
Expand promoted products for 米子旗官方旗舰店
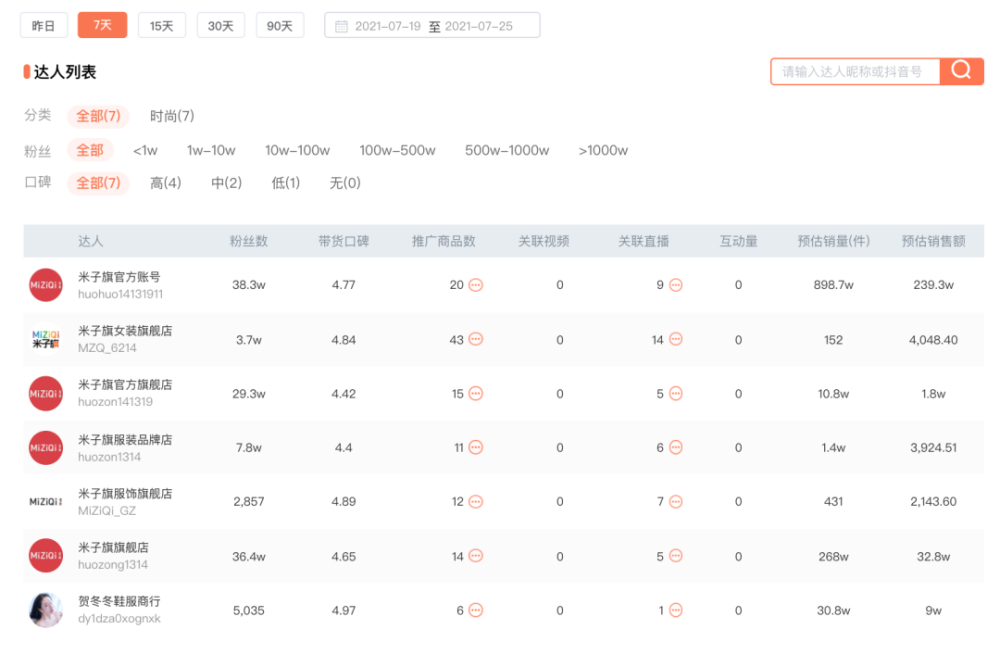(476, 394)
